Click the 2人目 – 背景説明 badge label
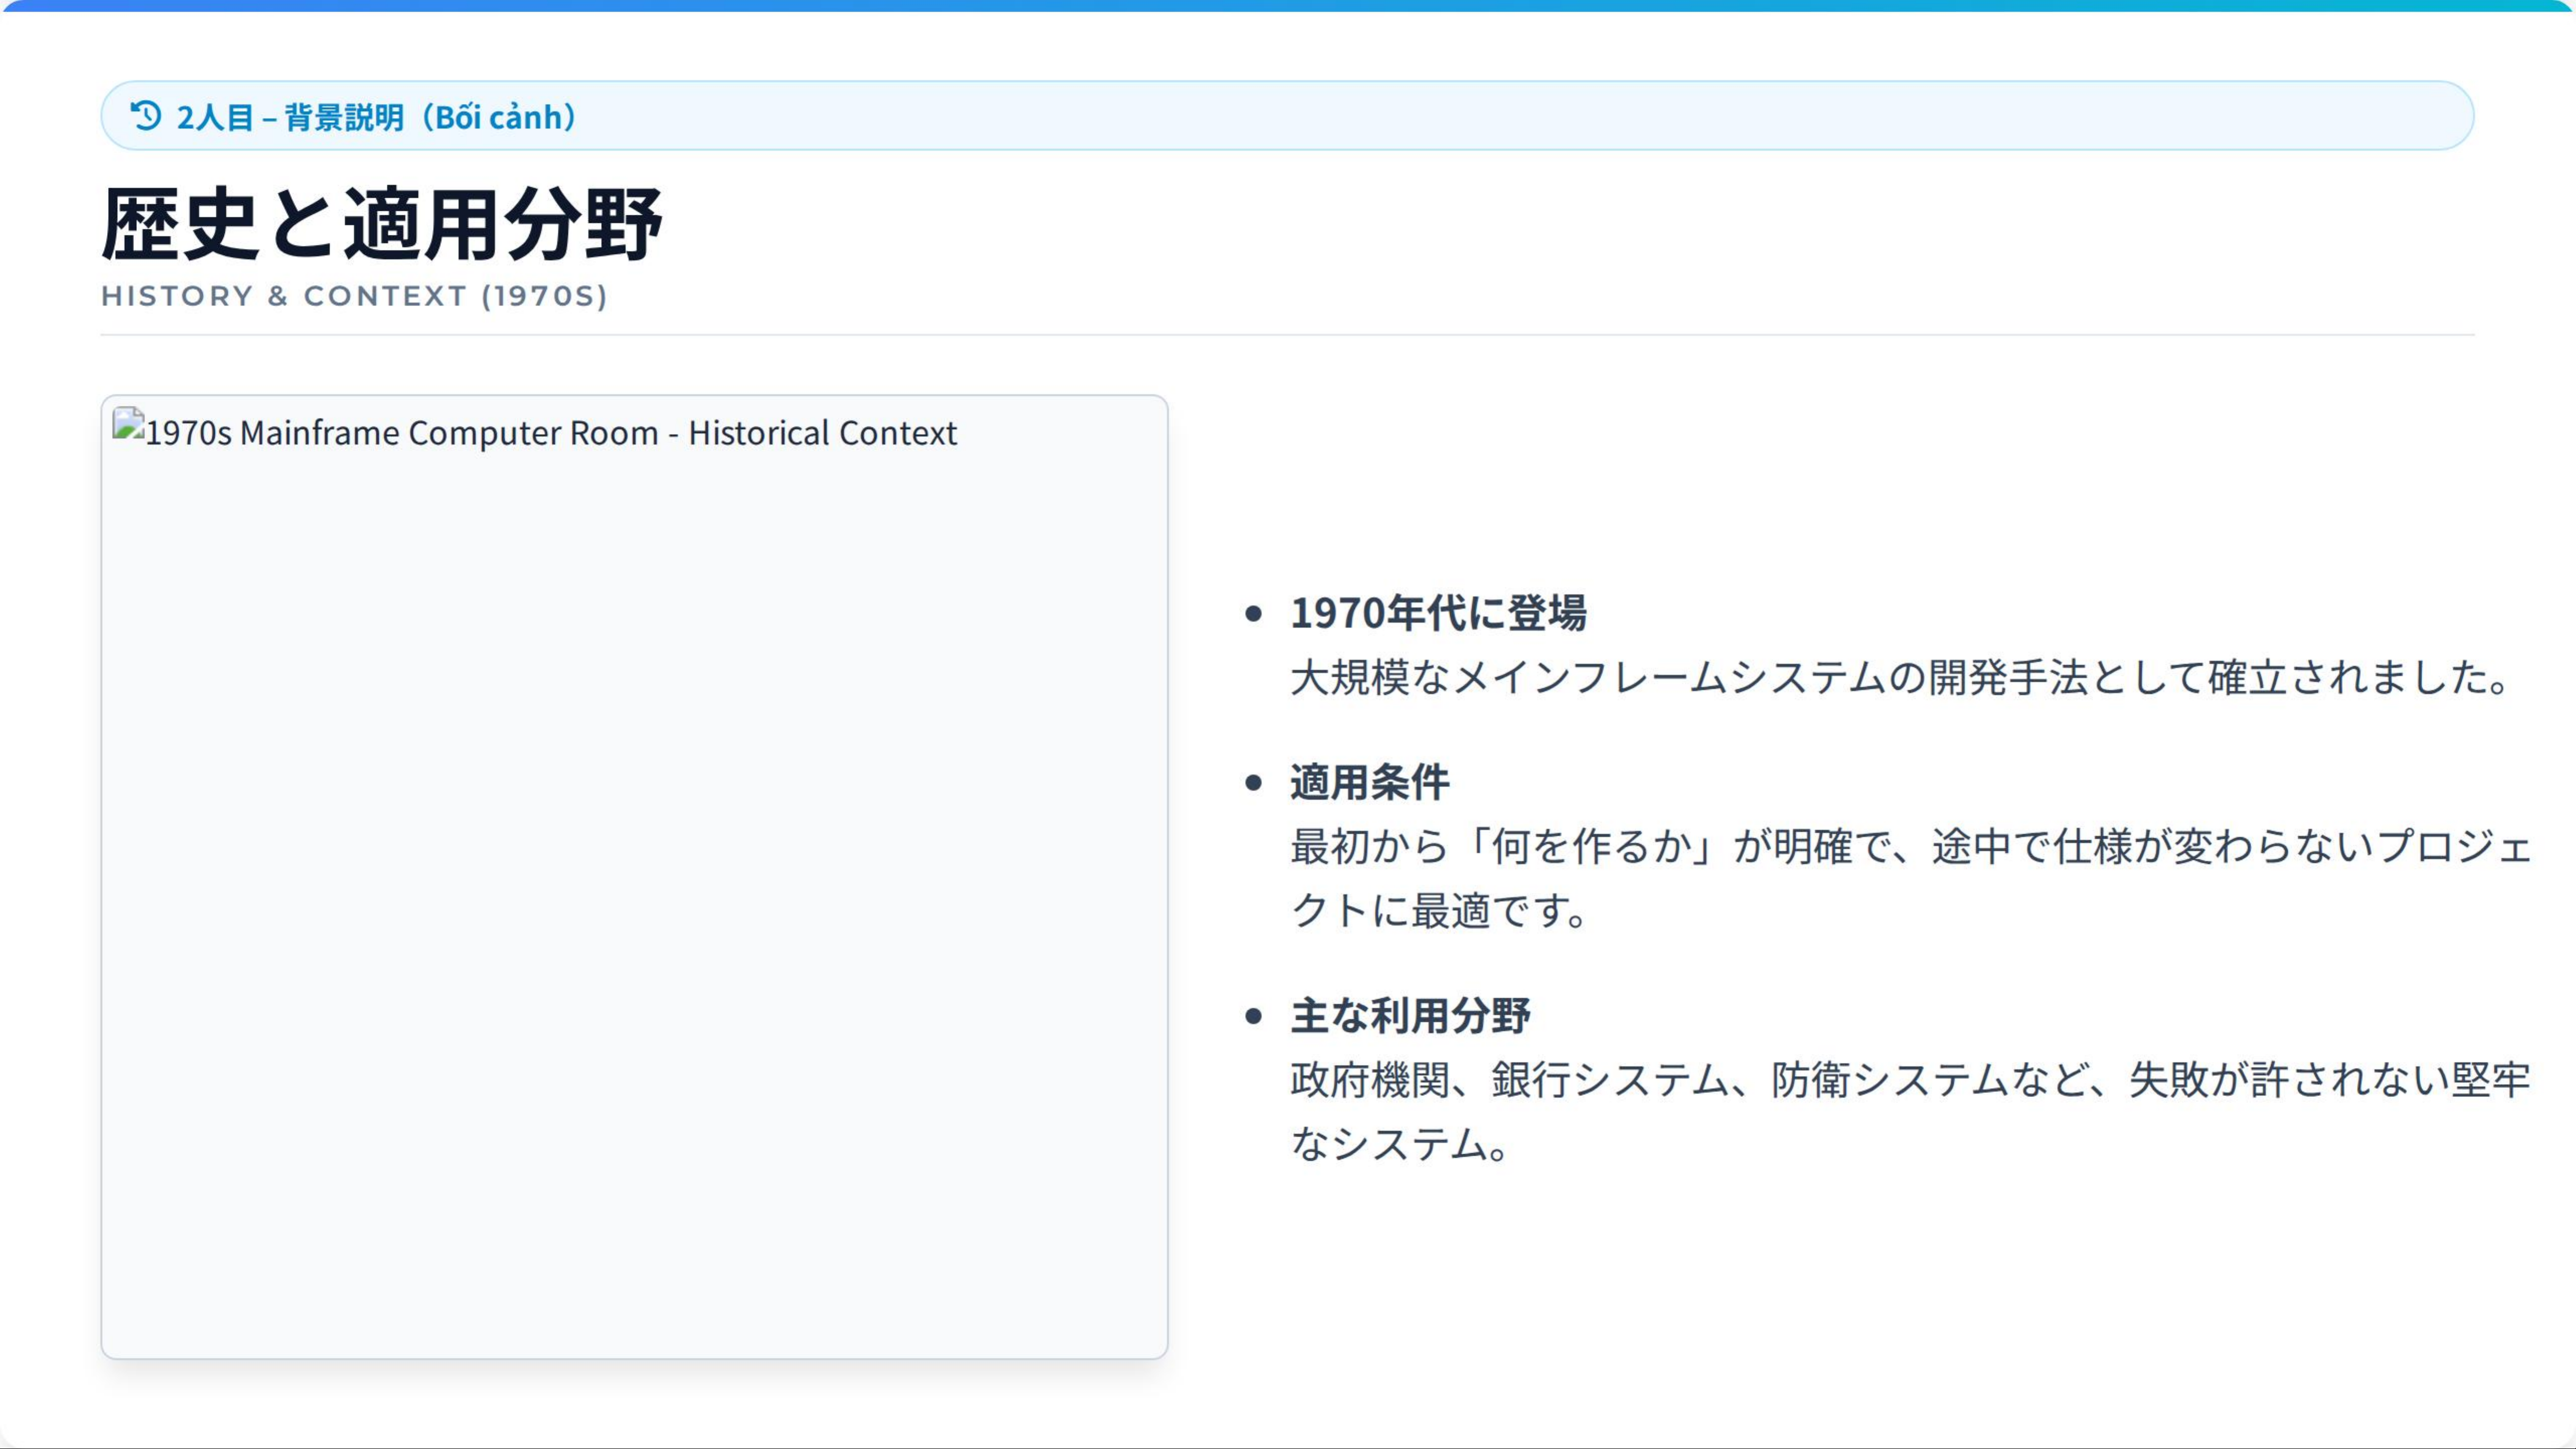This screenshot has width=2576, height=1449. pyautogui.click(x=290, y=117)
